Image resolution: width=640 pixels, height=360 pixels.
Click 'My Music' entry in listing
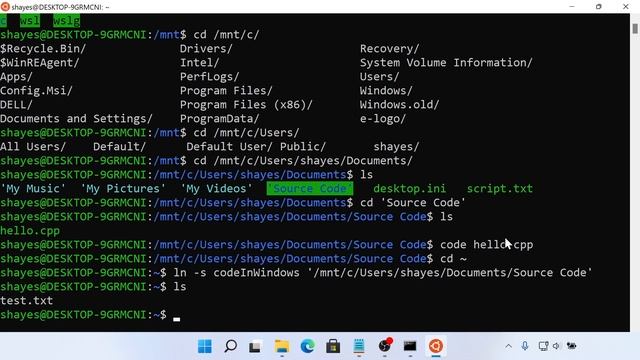point(33,189)
